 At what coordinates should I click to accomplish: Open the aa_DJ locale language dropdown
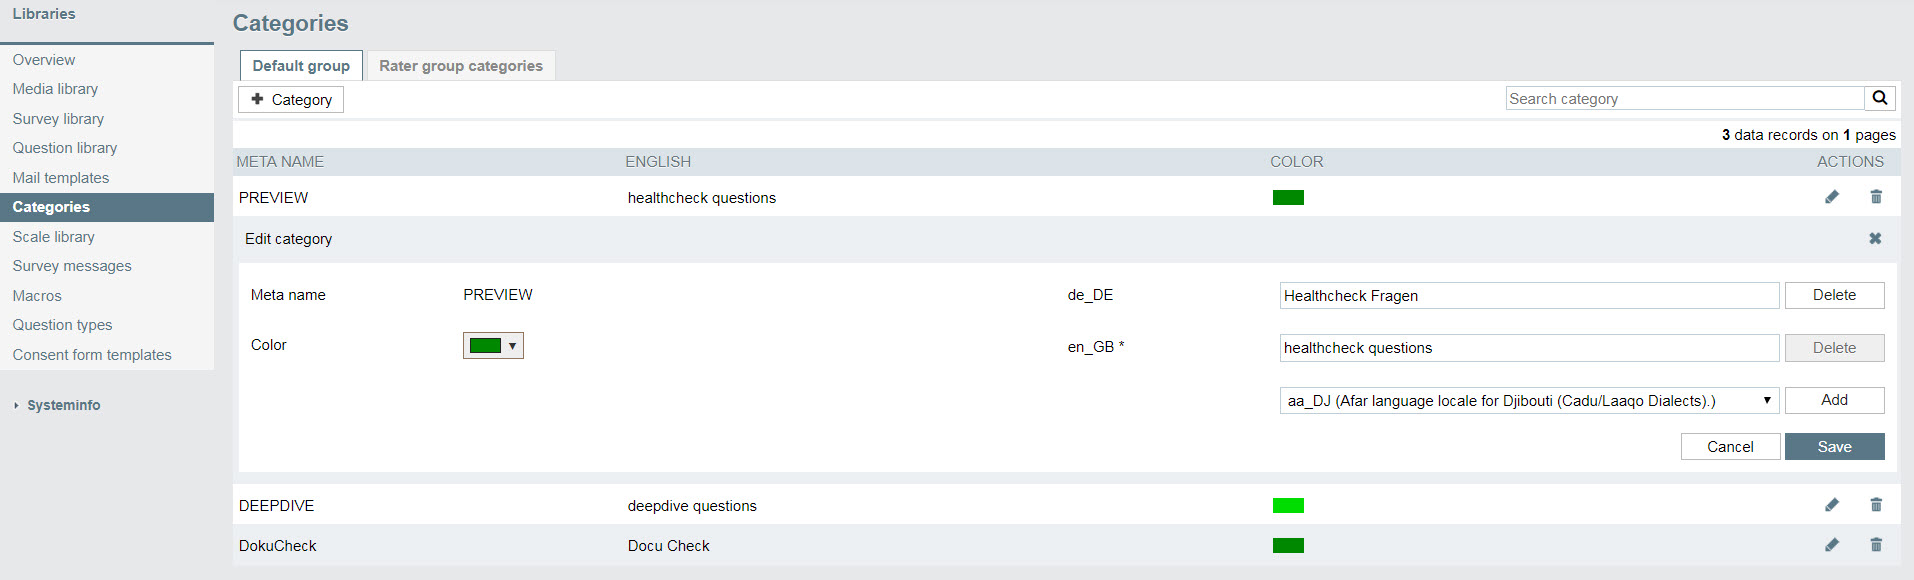[1529, 400]
